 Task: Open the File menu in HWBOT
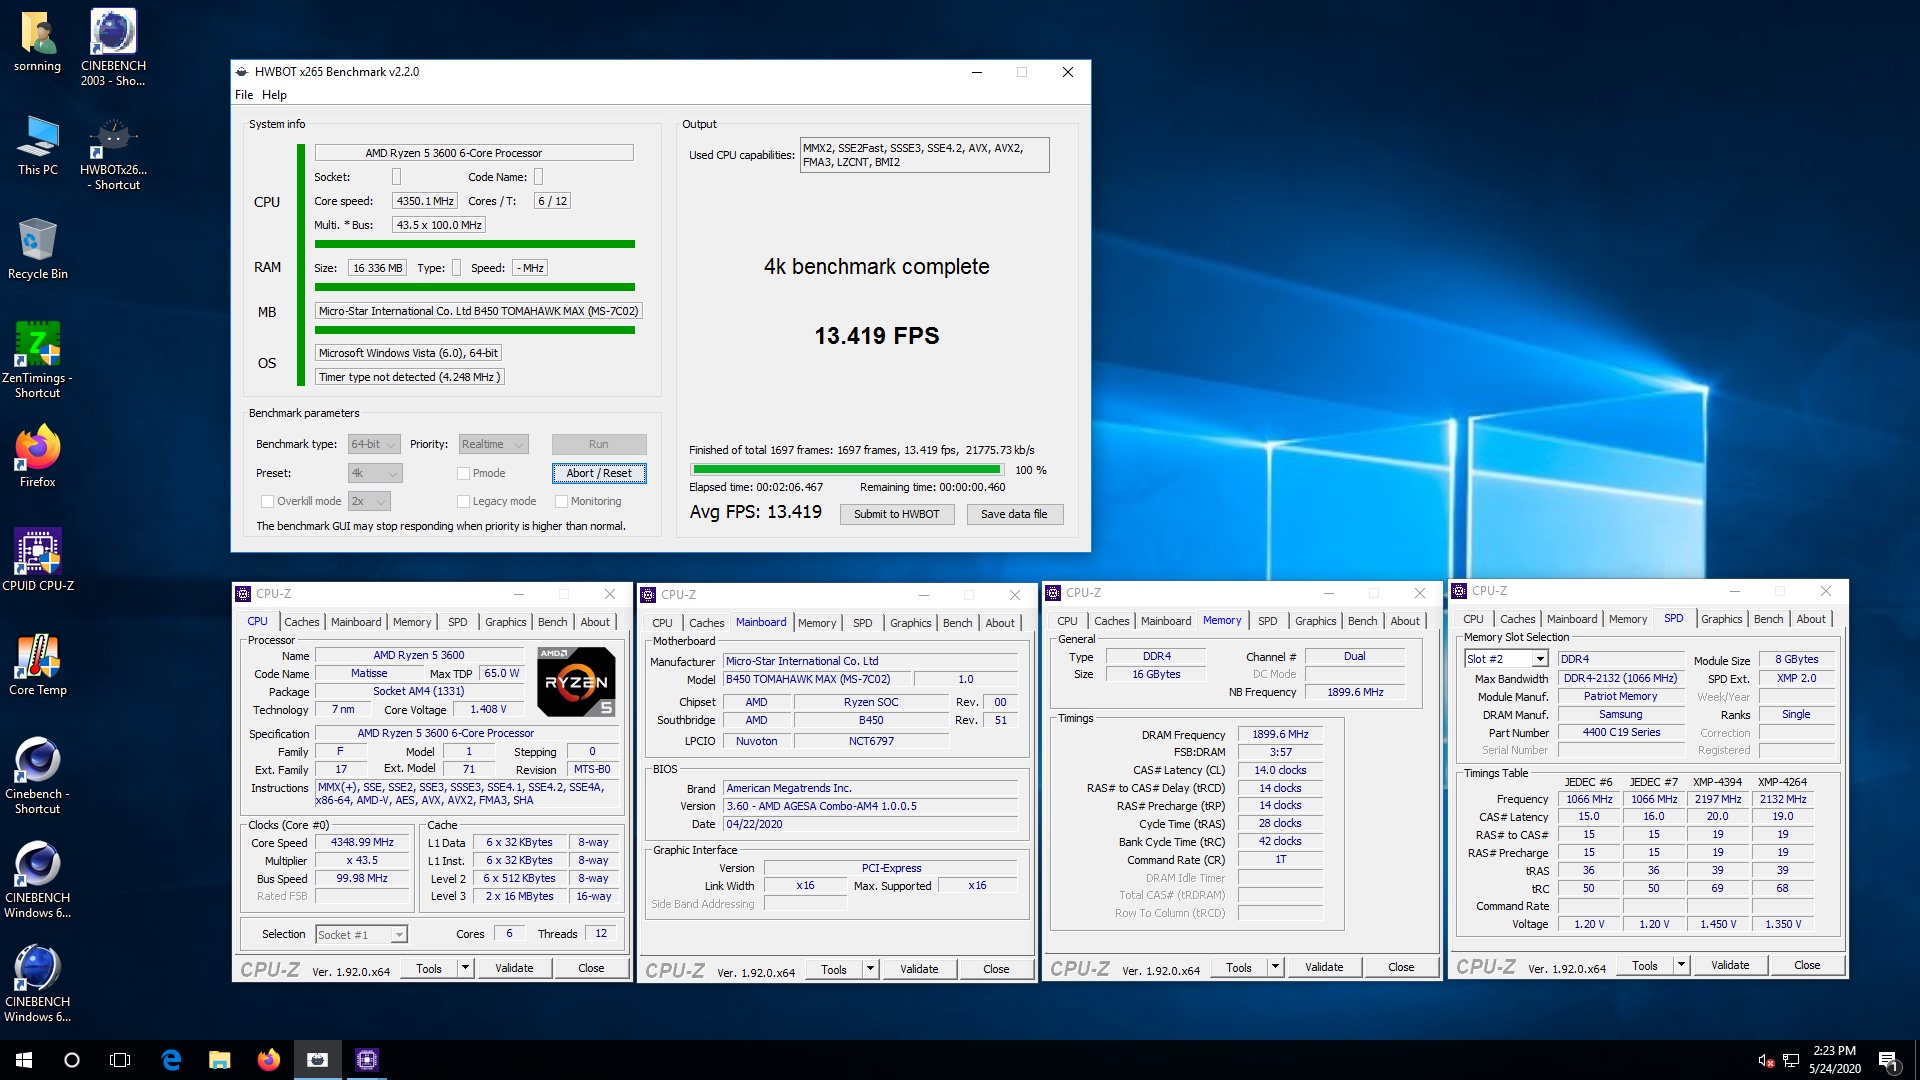tap(244, 95)
